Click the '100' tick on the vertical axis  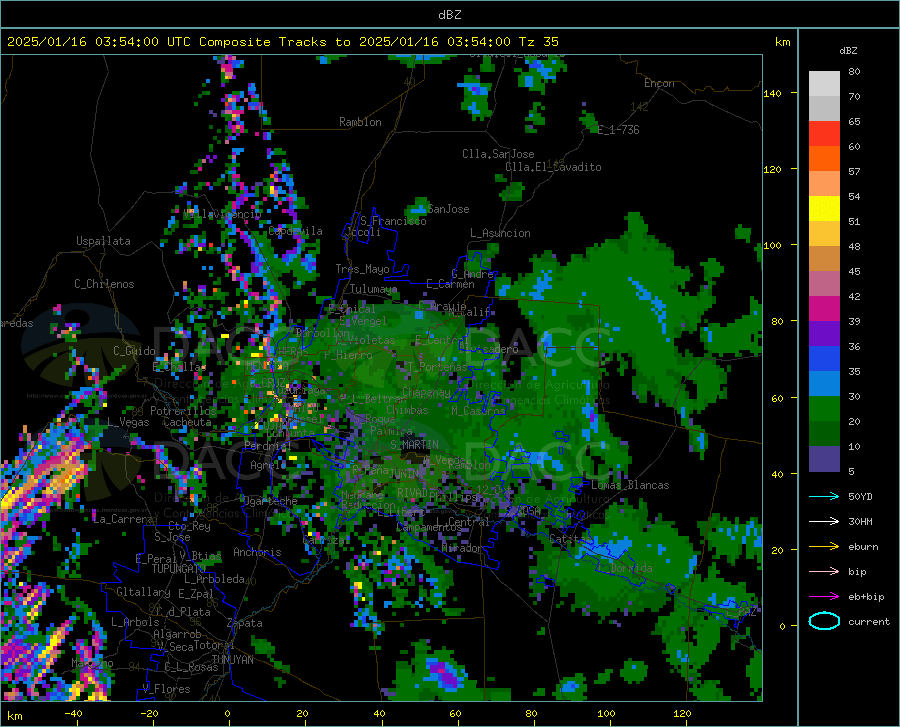(x=772, y=245)
